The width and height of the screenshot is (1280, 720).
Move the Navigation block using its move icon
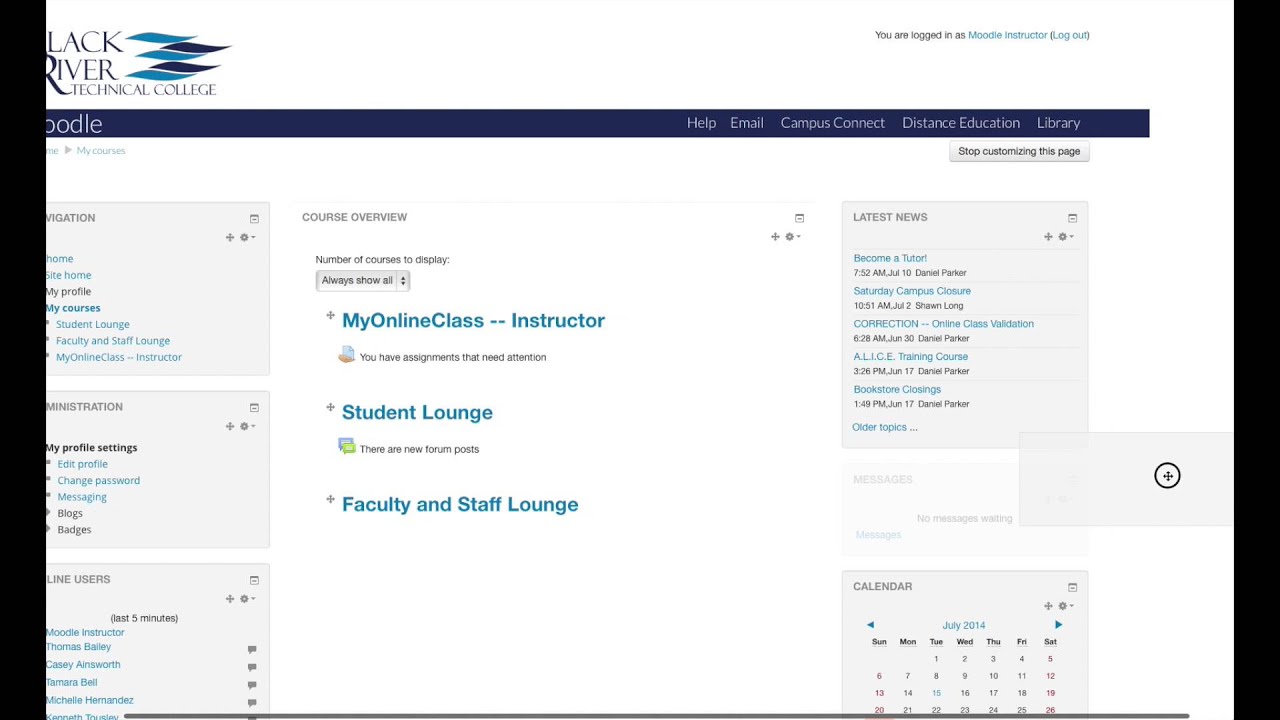tap(230, 237)
